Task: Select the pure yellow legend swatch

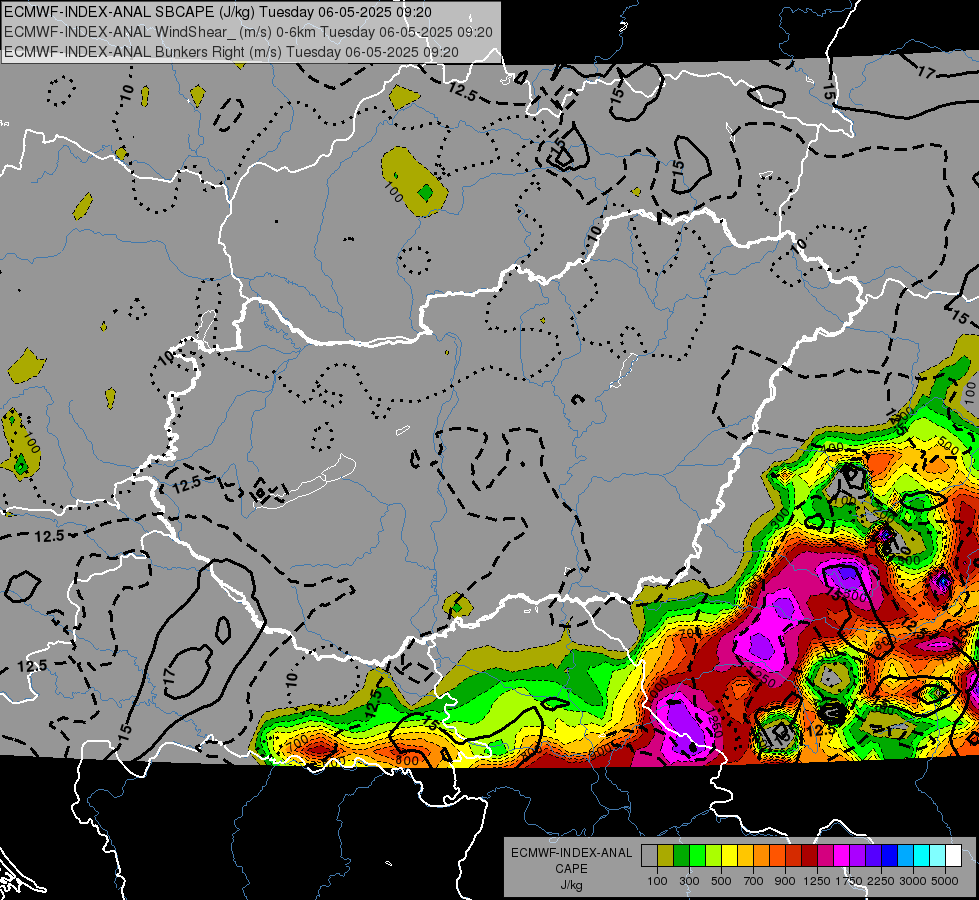Action: (729, 856)
